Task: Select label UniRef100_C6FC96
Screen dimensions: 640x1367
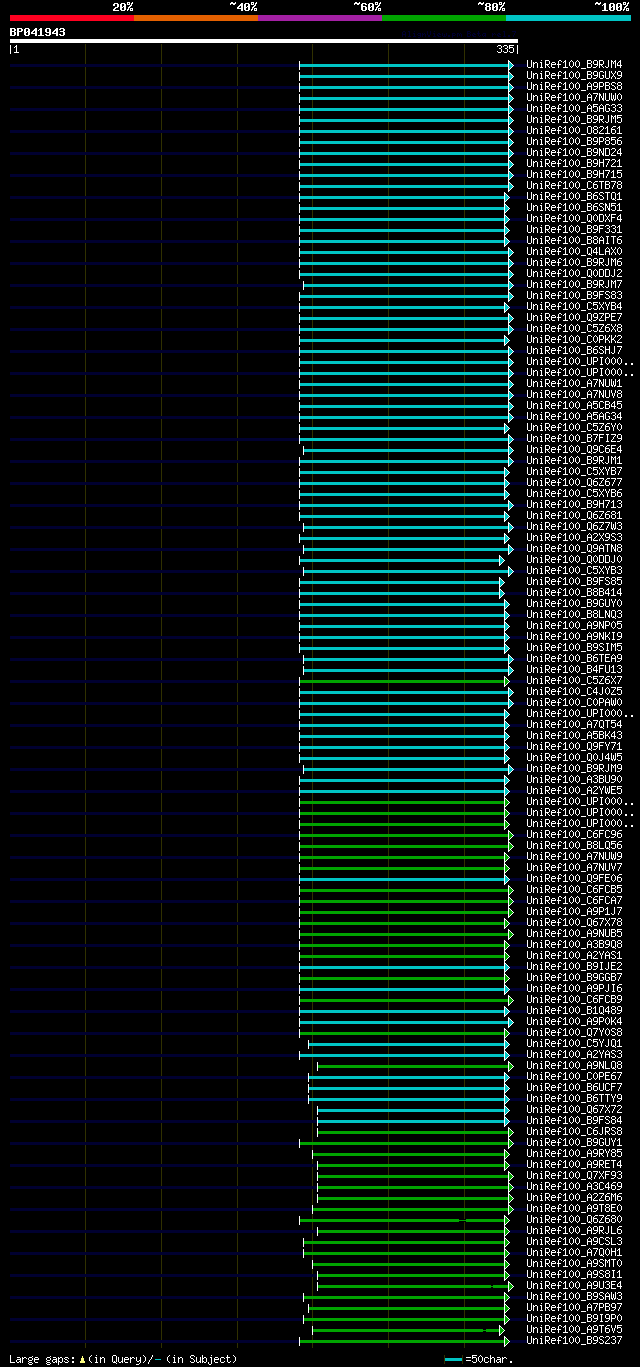Action: coord(574,835)
